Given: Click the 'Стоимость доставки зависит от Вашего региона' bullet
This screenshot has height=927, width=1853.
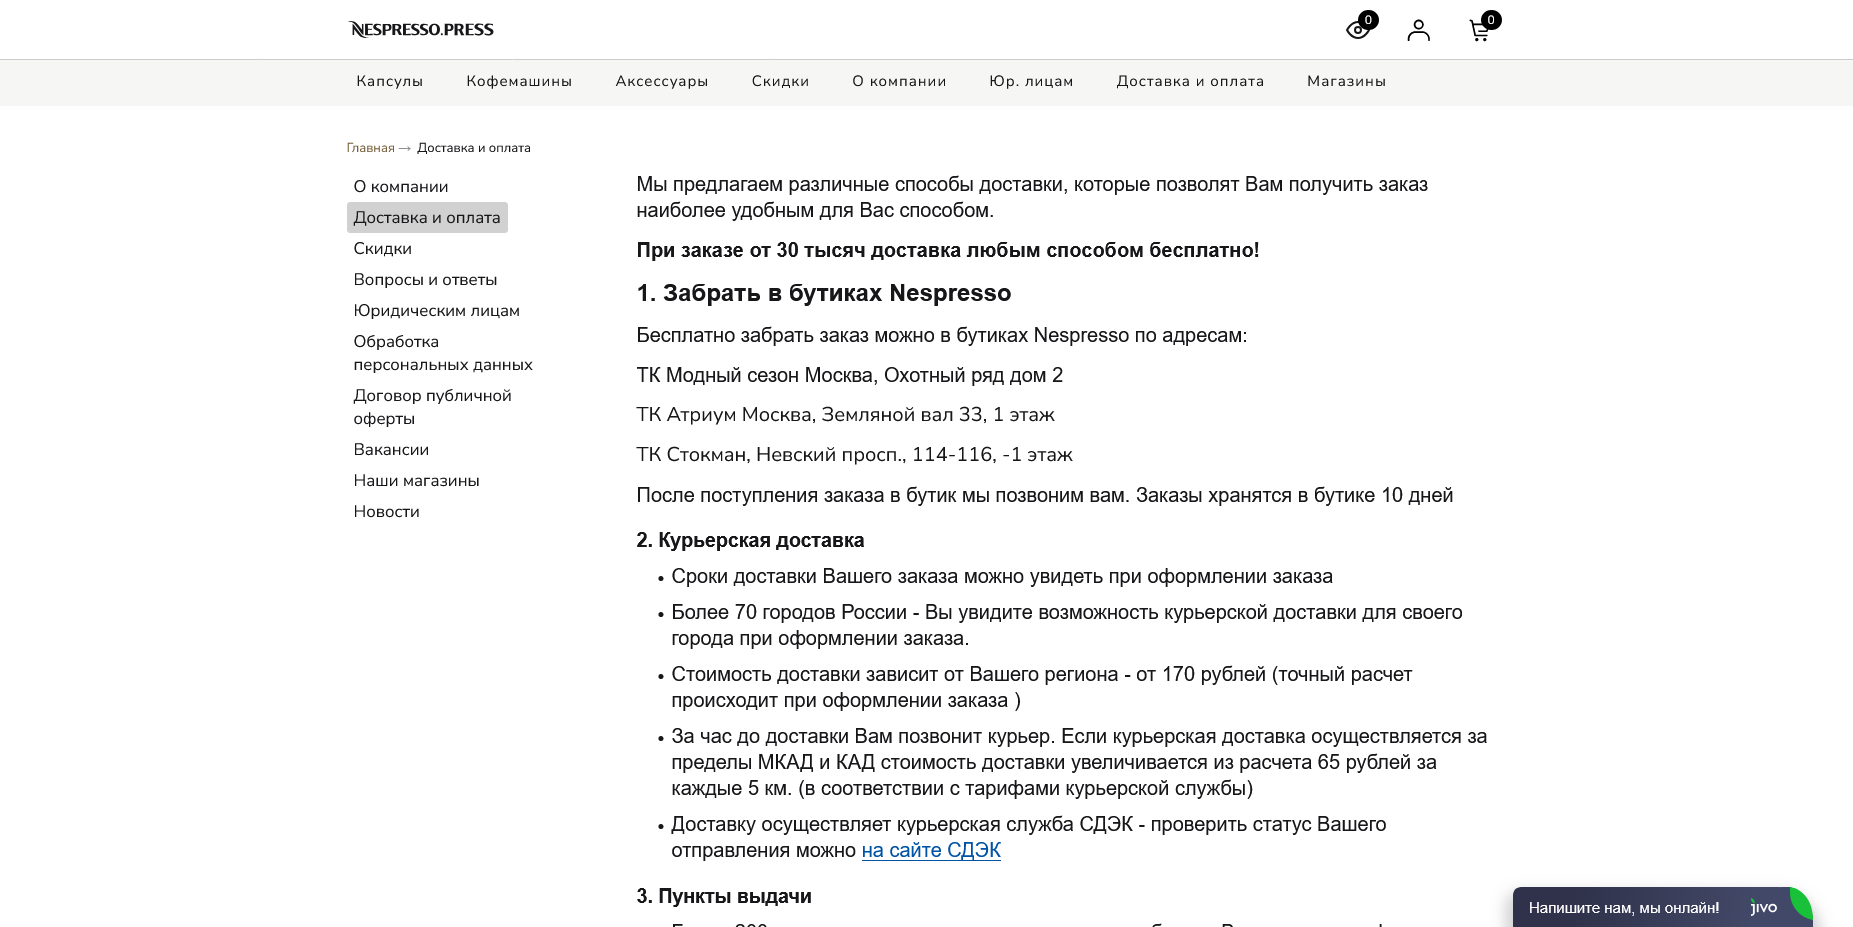Looking at the screenshot, I should point(1042,687).
